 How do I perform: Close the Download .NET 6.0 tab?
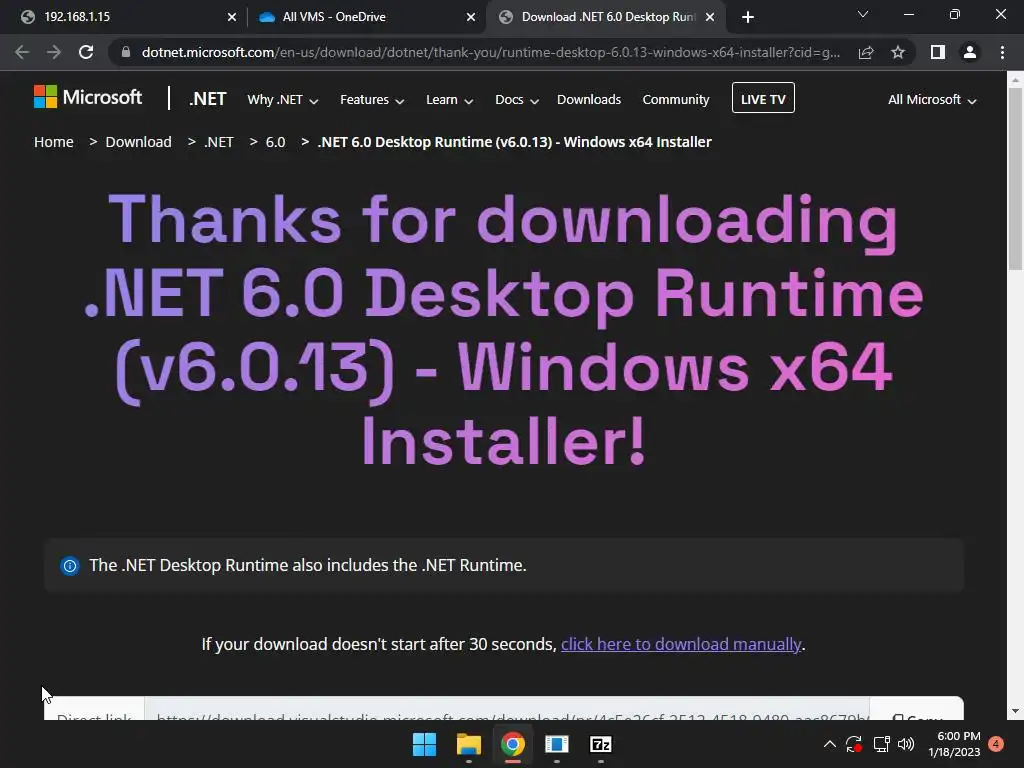[710, 17]
